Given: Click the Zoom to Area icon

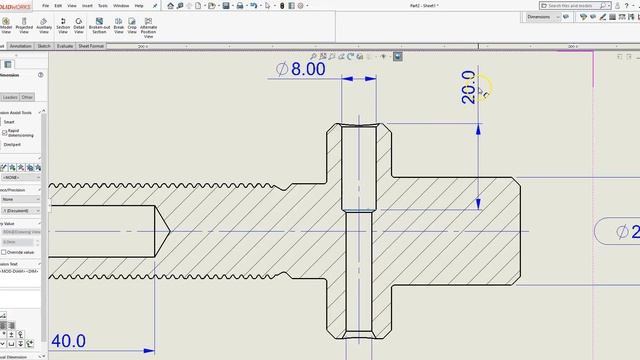Looking at the screenshot, I should 322,56.
